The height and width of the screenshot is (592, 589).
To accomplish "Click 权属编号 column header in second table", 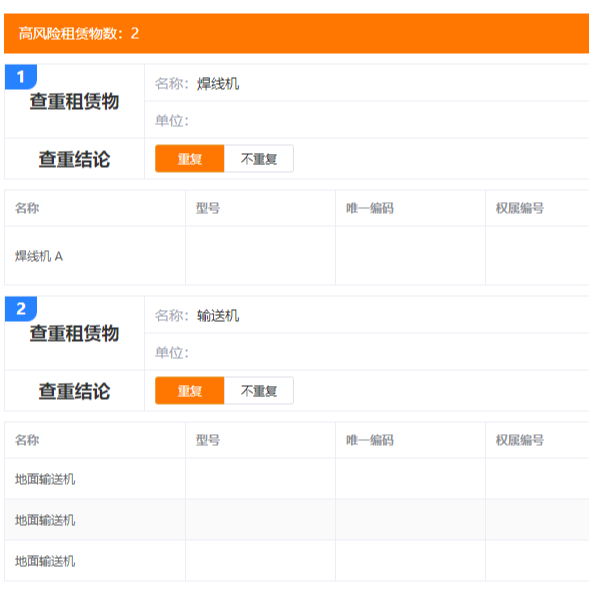I will 520,440.
